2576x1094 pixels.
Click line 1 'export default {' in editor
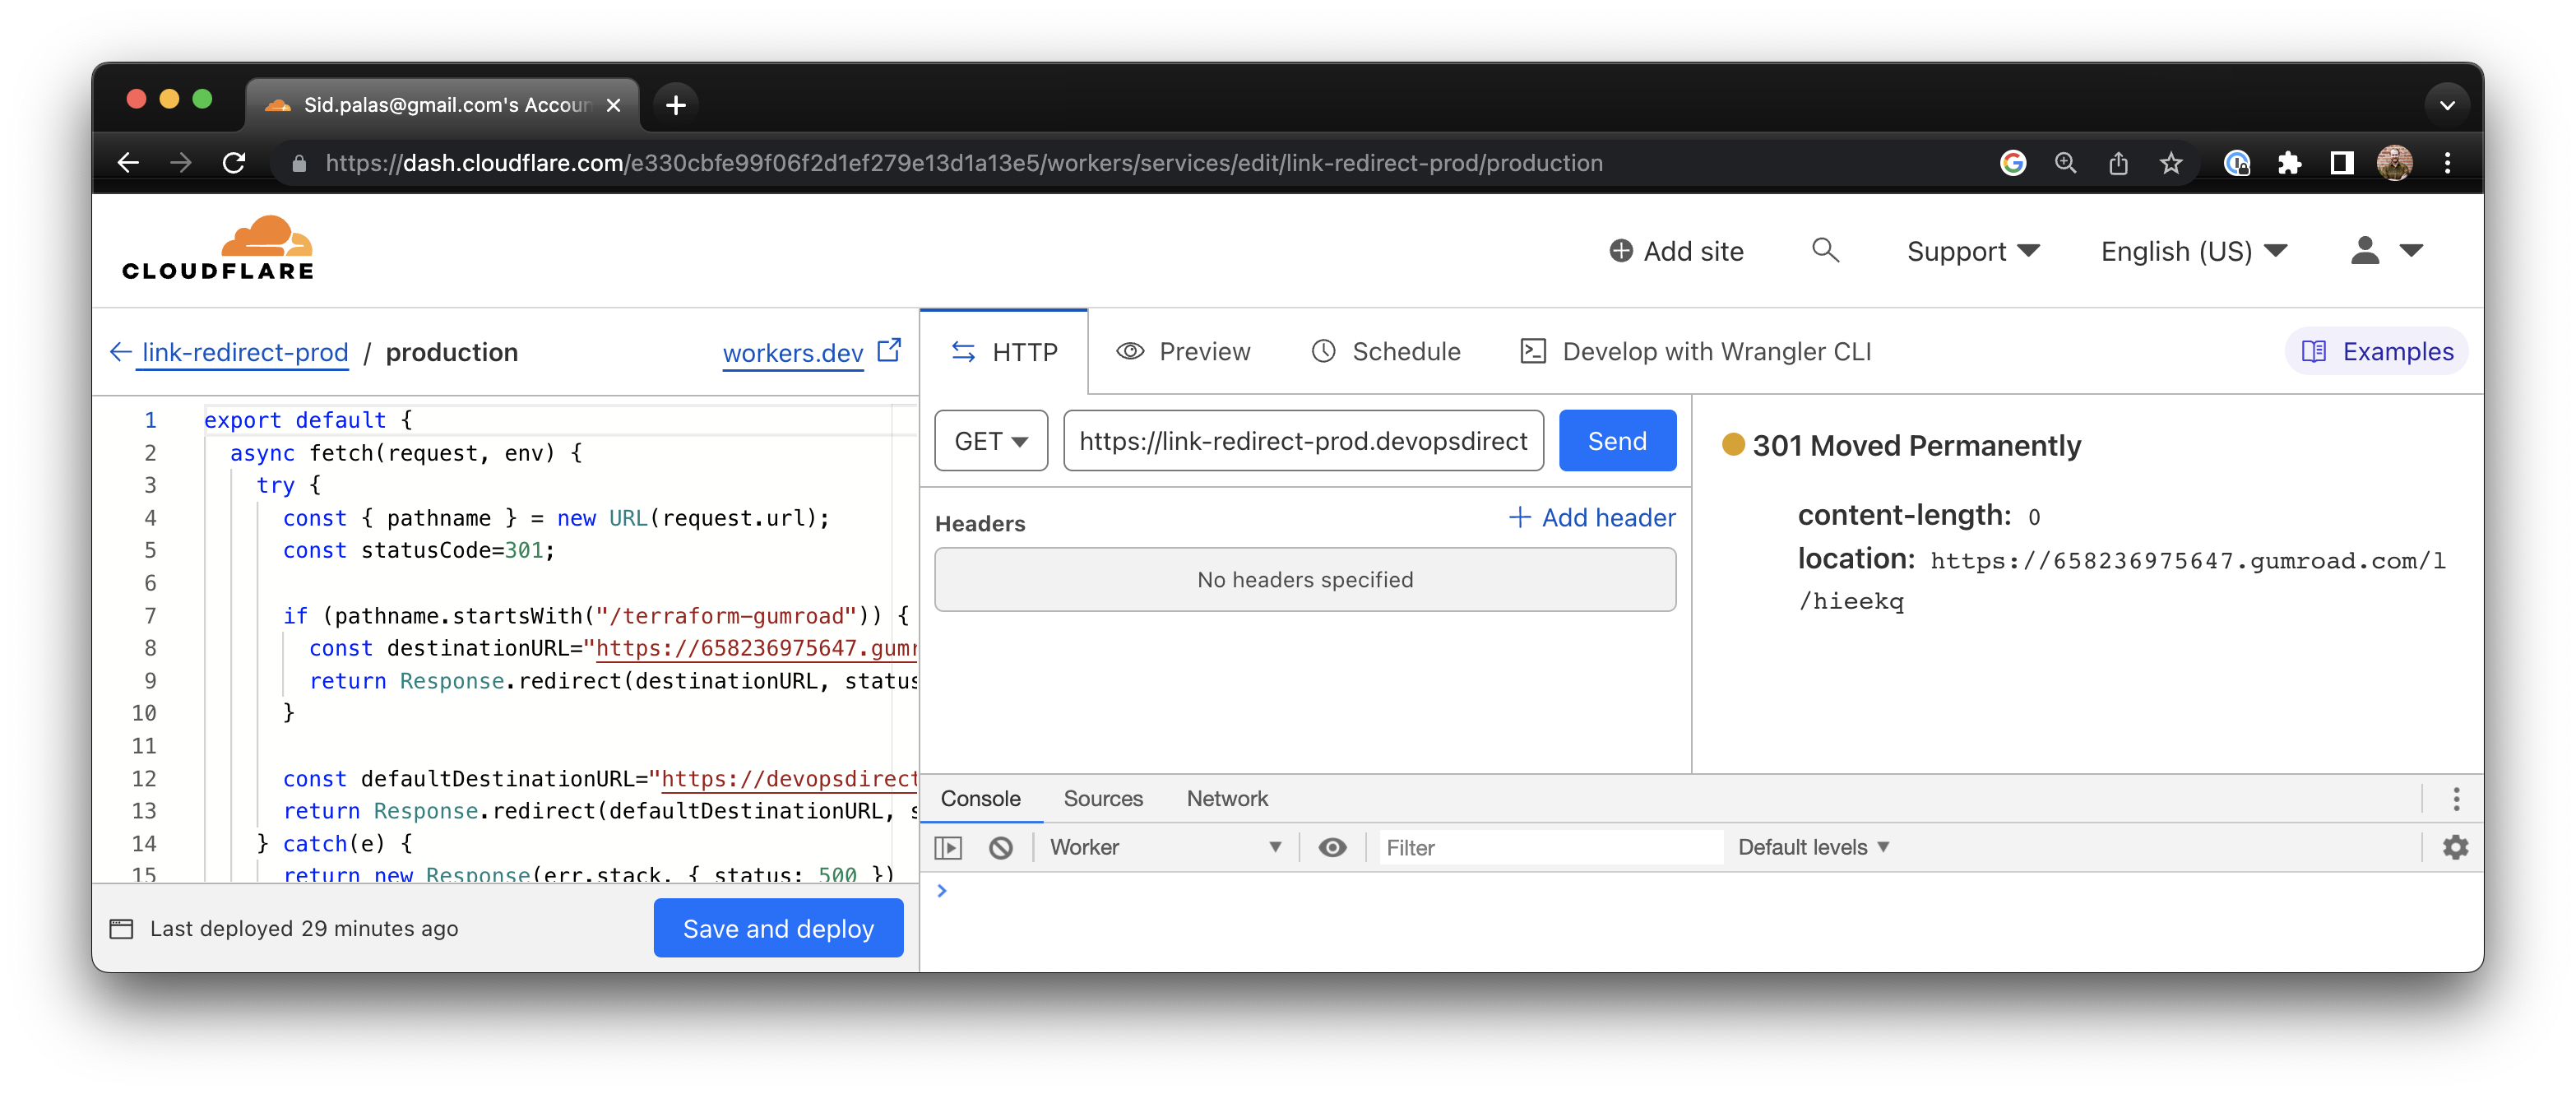pyautogui.click(x=309, y=420)
